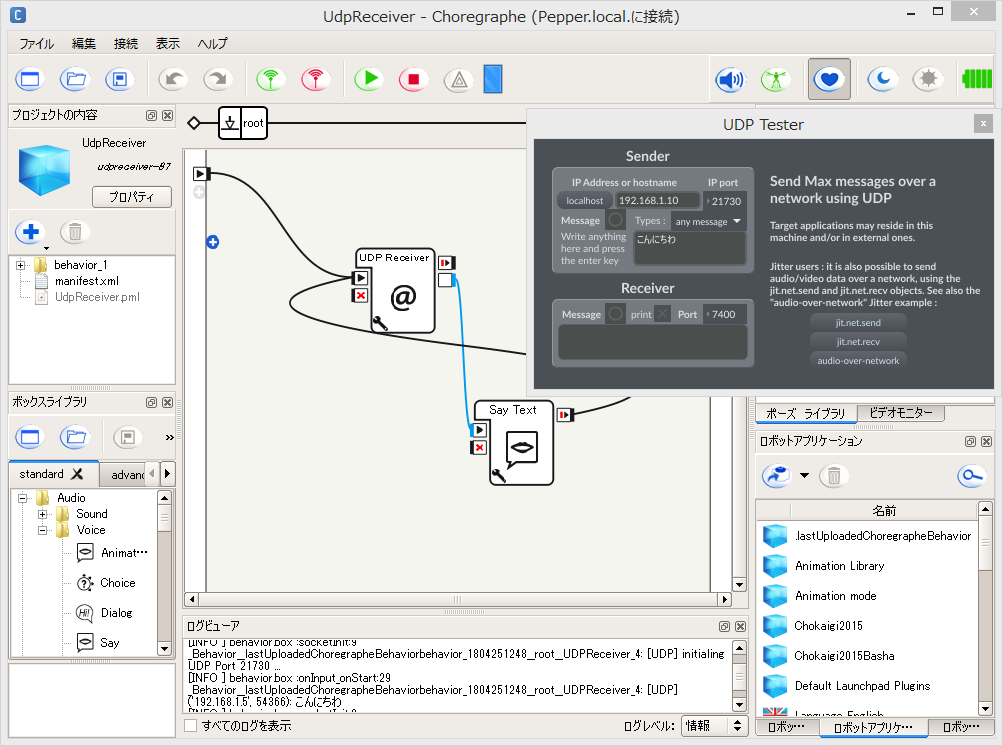Show more box library toolbar items chevron

pyautogui.click(x=170, y=438)
